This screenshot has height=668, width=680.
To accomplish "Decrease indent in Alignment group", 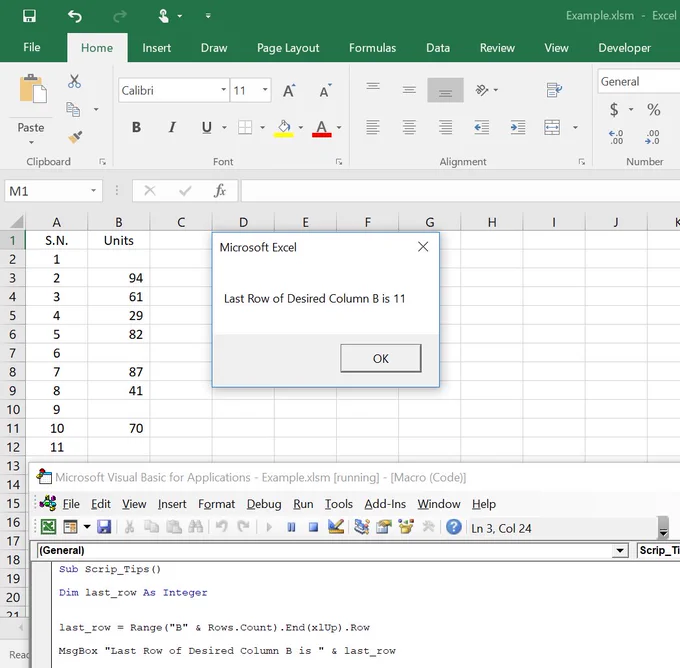I will click(x=481, y=127).
